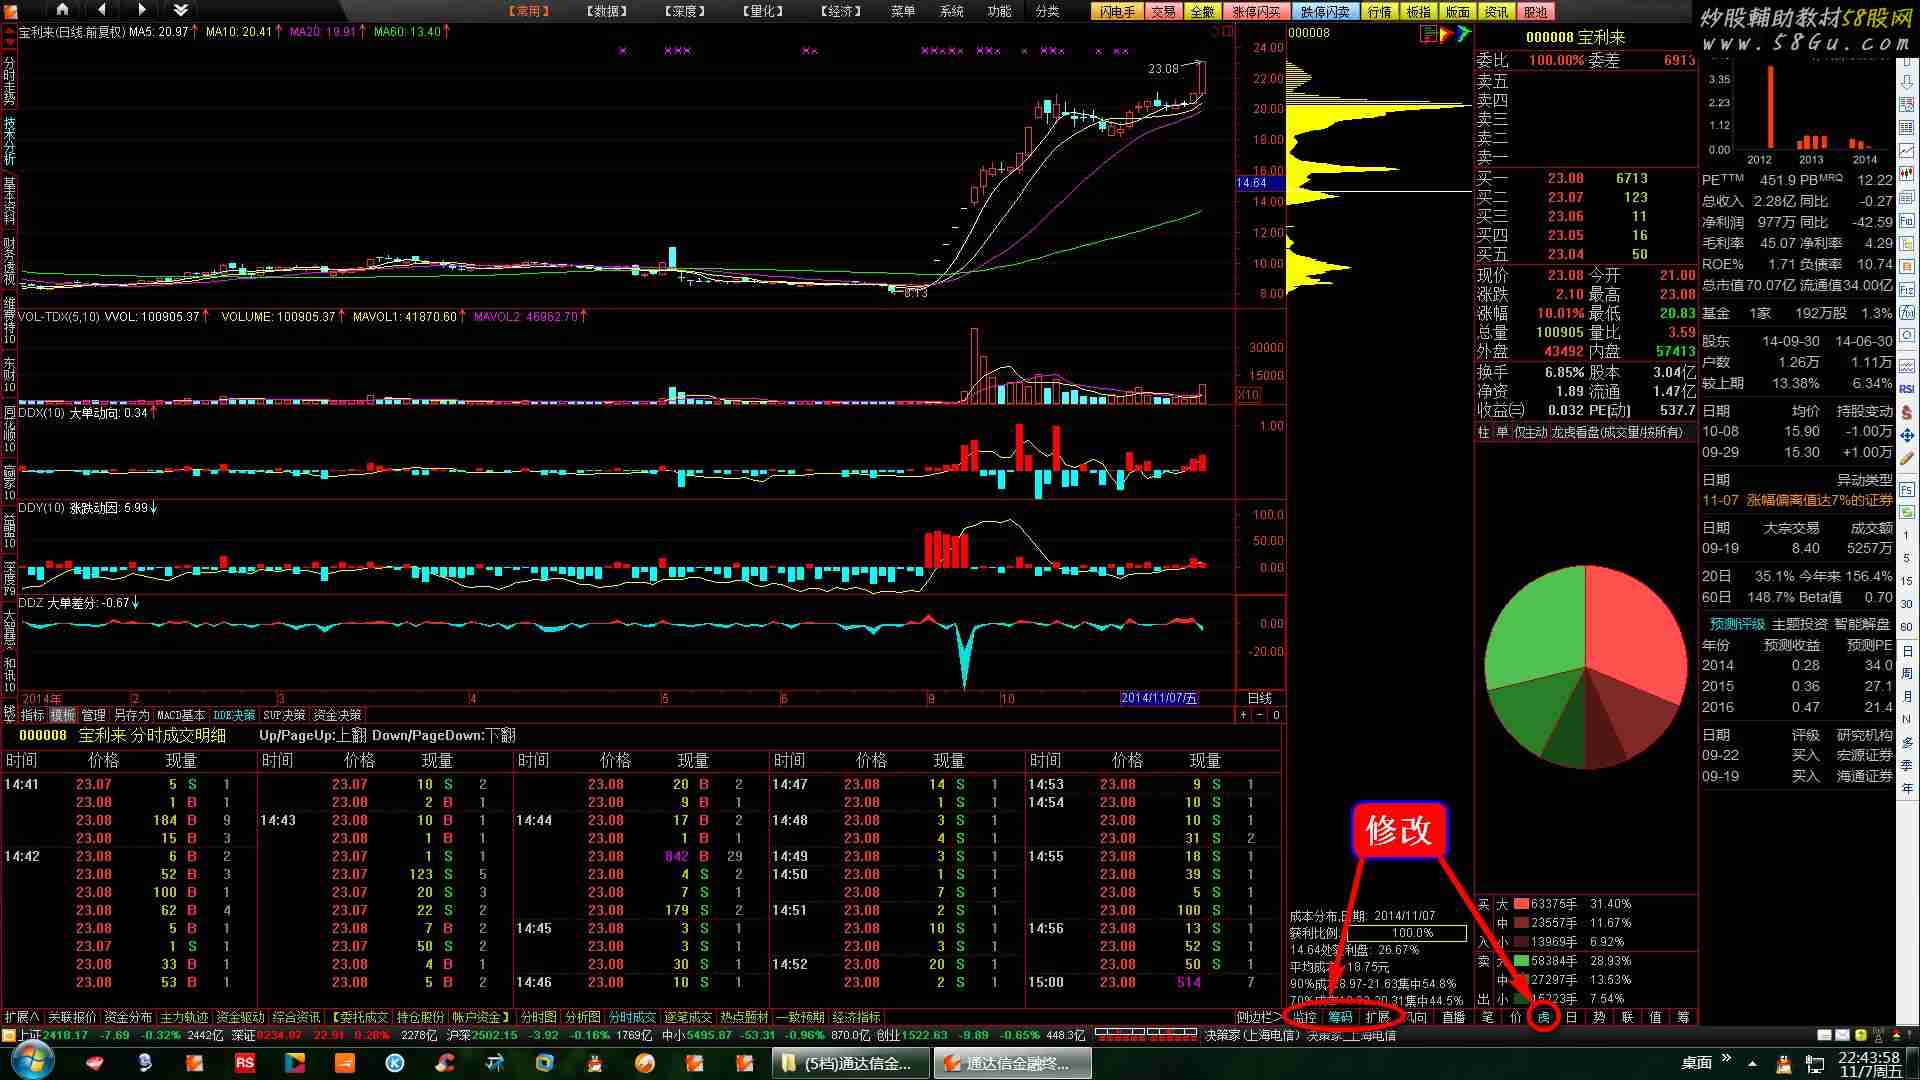Go to the home page via house icon
1920x1080 pixels.
coord(62,10)
